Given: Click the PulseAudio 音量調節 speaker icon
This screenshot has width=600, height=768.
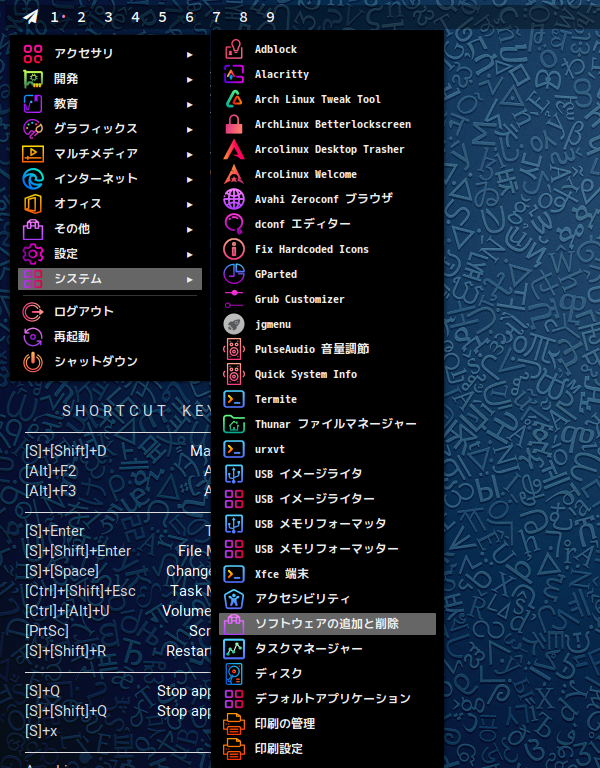Looking at the screenshot, I should (234, 349).
